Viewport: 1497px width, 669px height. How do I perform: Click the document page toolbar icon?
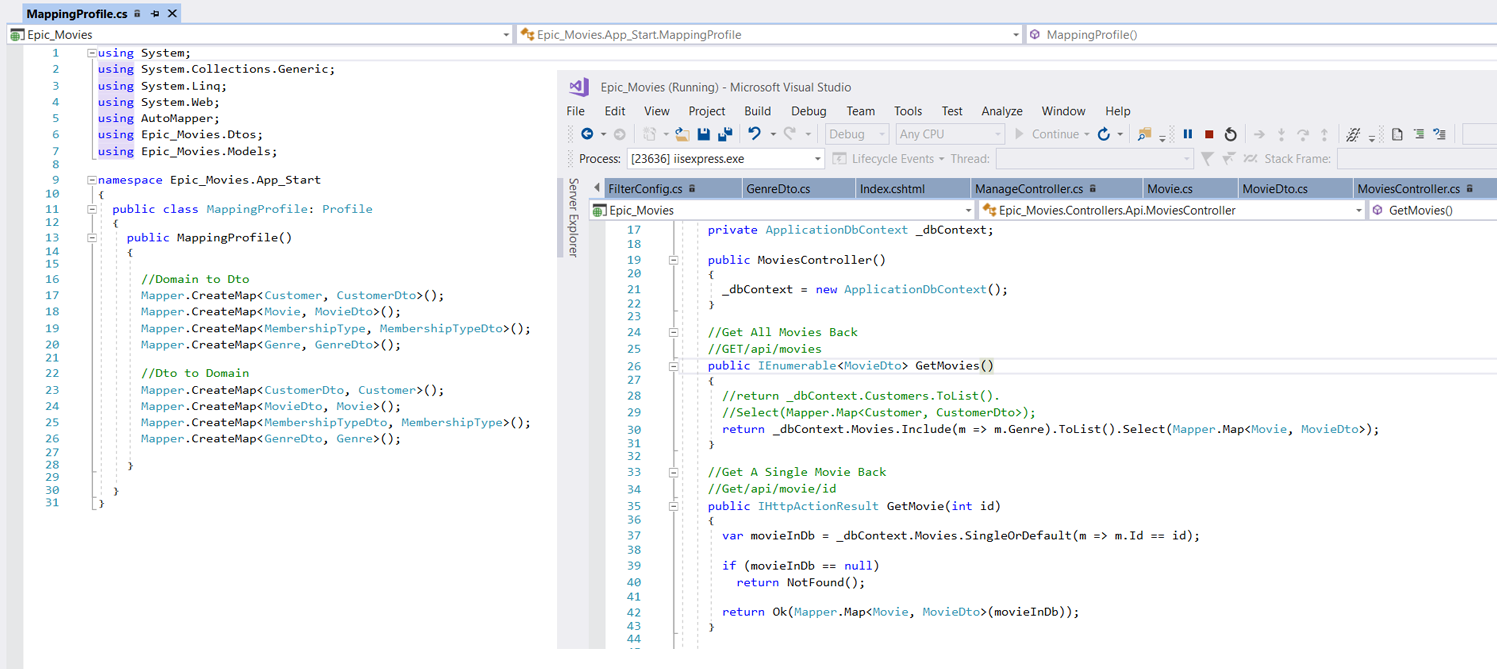click(1398, 134)
